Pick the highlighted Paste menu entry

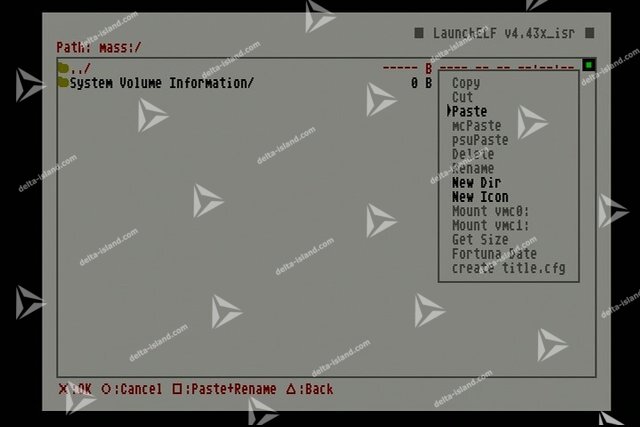pos(469,112)
